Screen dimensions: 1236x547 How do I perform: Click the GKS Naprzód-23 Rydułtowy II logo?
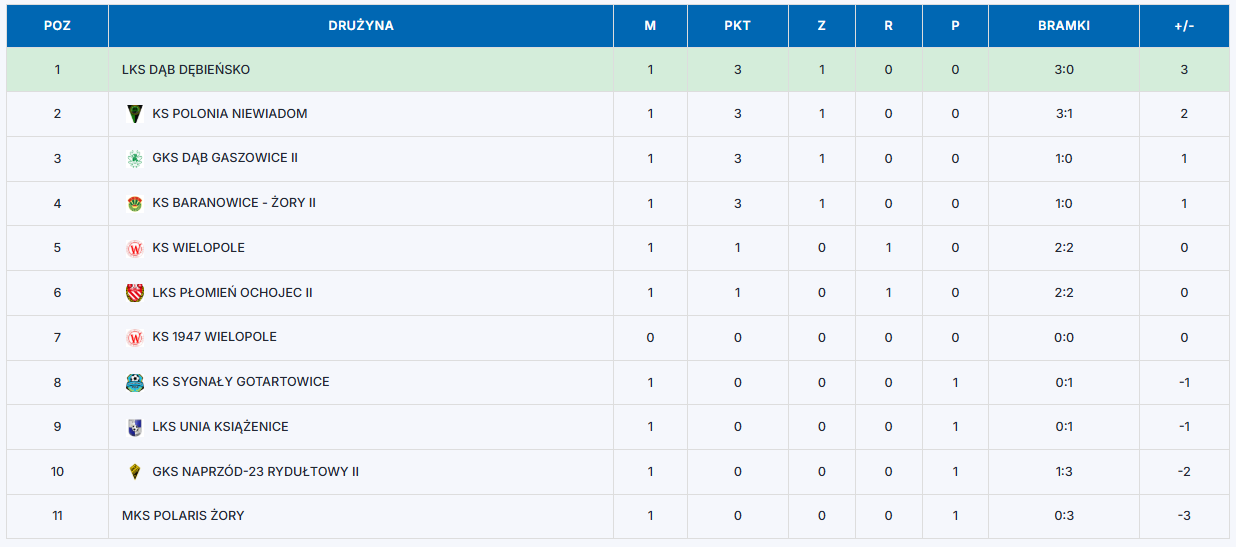pyautogui.click(x=135, y=471)
